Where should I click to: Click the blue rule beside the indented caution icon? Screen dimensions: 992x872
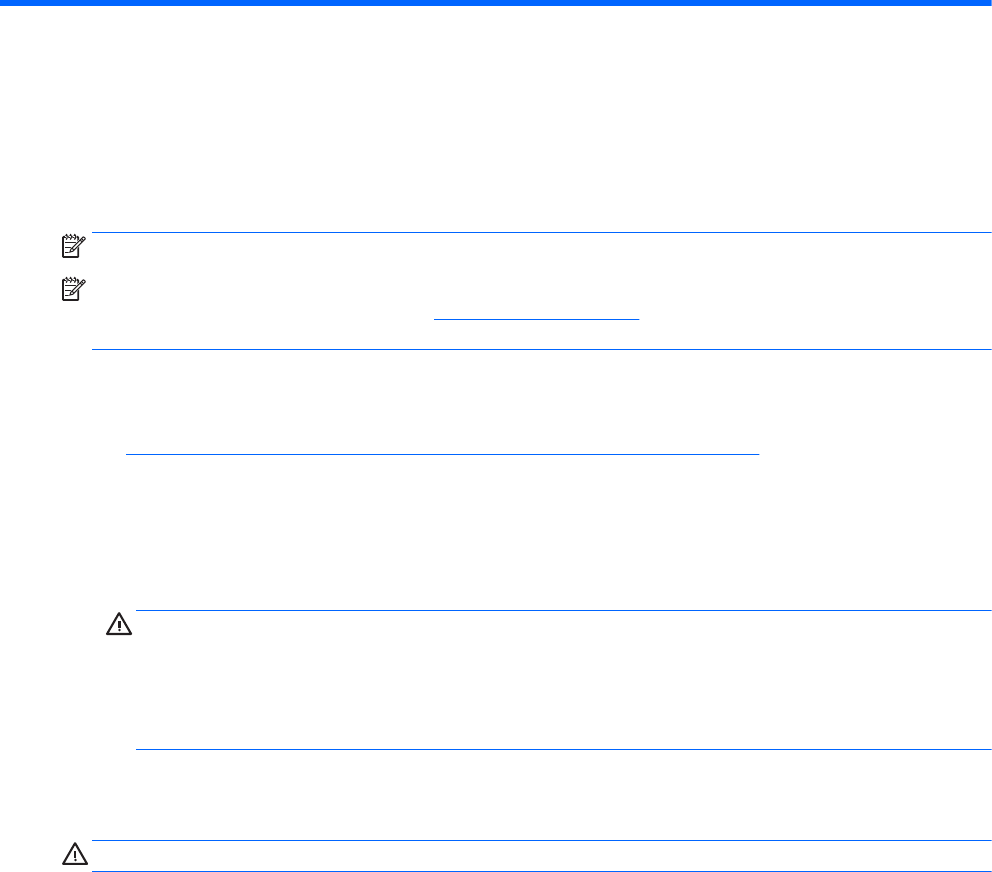562,610
